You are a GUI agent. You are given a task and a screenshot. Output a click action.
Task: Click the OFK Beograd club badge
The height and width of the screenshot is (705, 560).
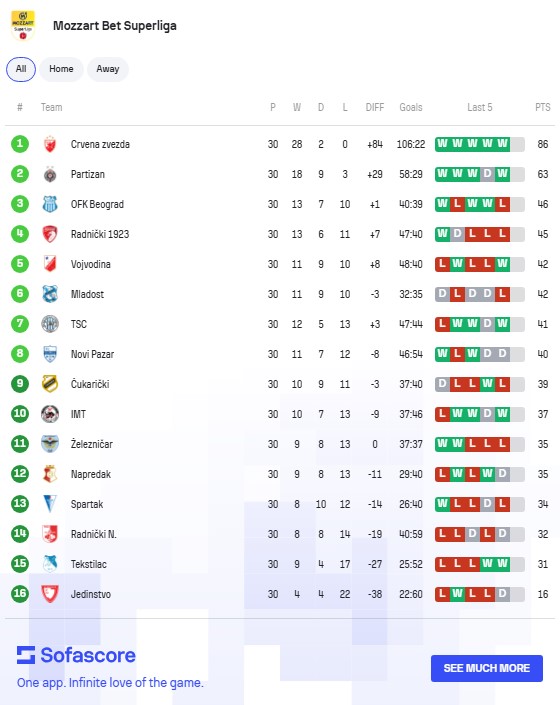click(x=50, y=204)
